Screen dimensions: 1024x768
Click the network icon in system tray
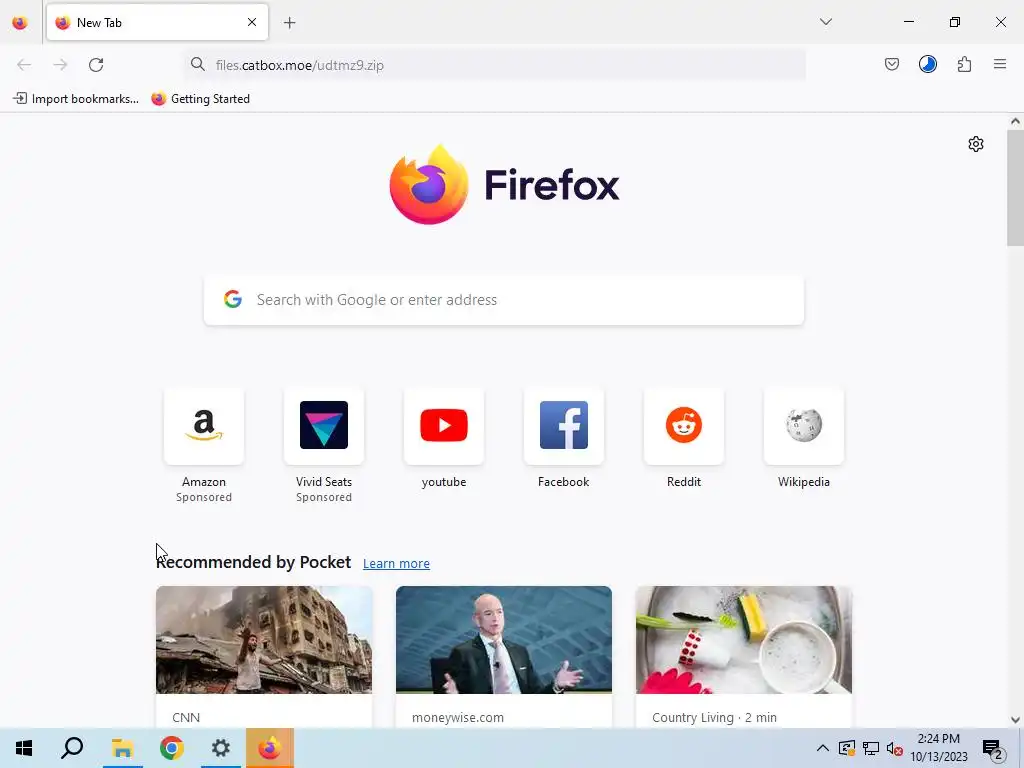tap(871, 748)
